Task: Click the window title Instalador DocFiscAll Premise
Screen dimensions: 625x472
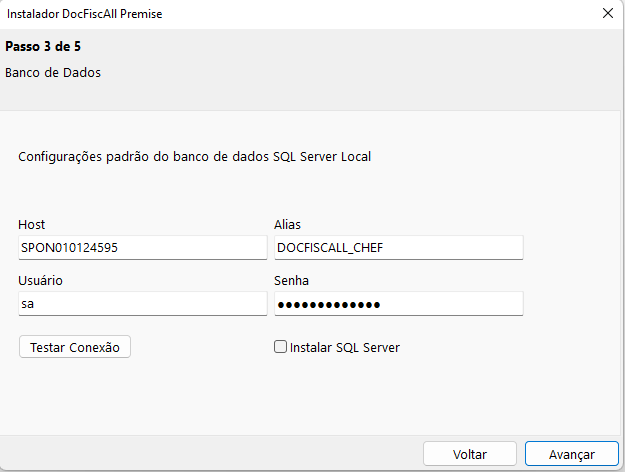Action: (x=85, y=14)
